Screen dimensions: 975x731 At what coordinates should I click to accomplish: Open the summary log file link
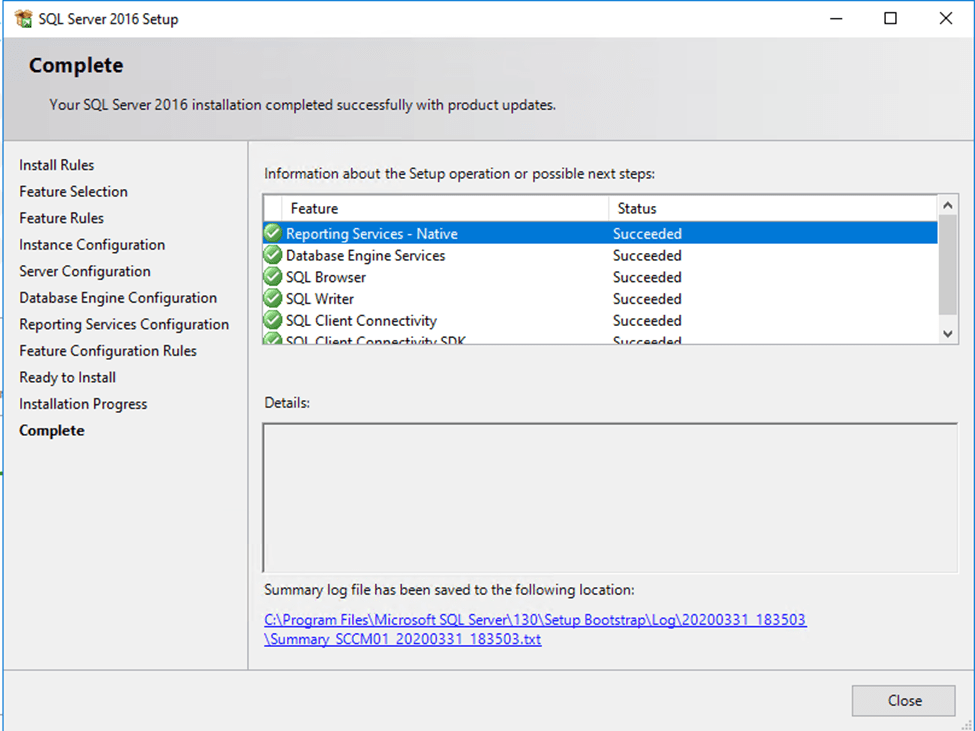[534, 620]
